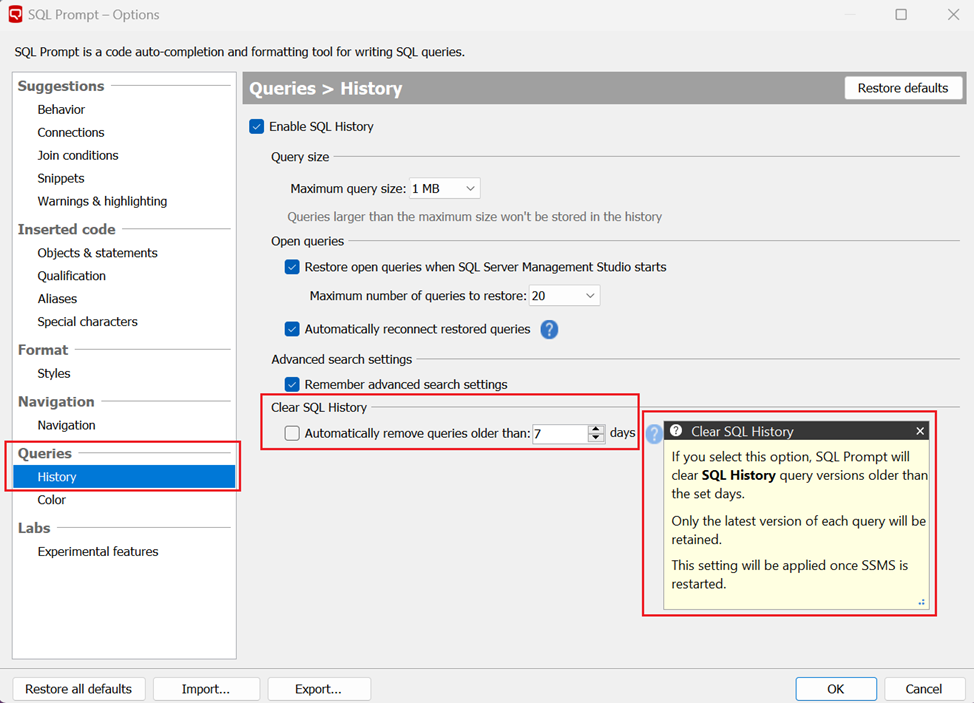Open the Navigation options page

[66, 425]
